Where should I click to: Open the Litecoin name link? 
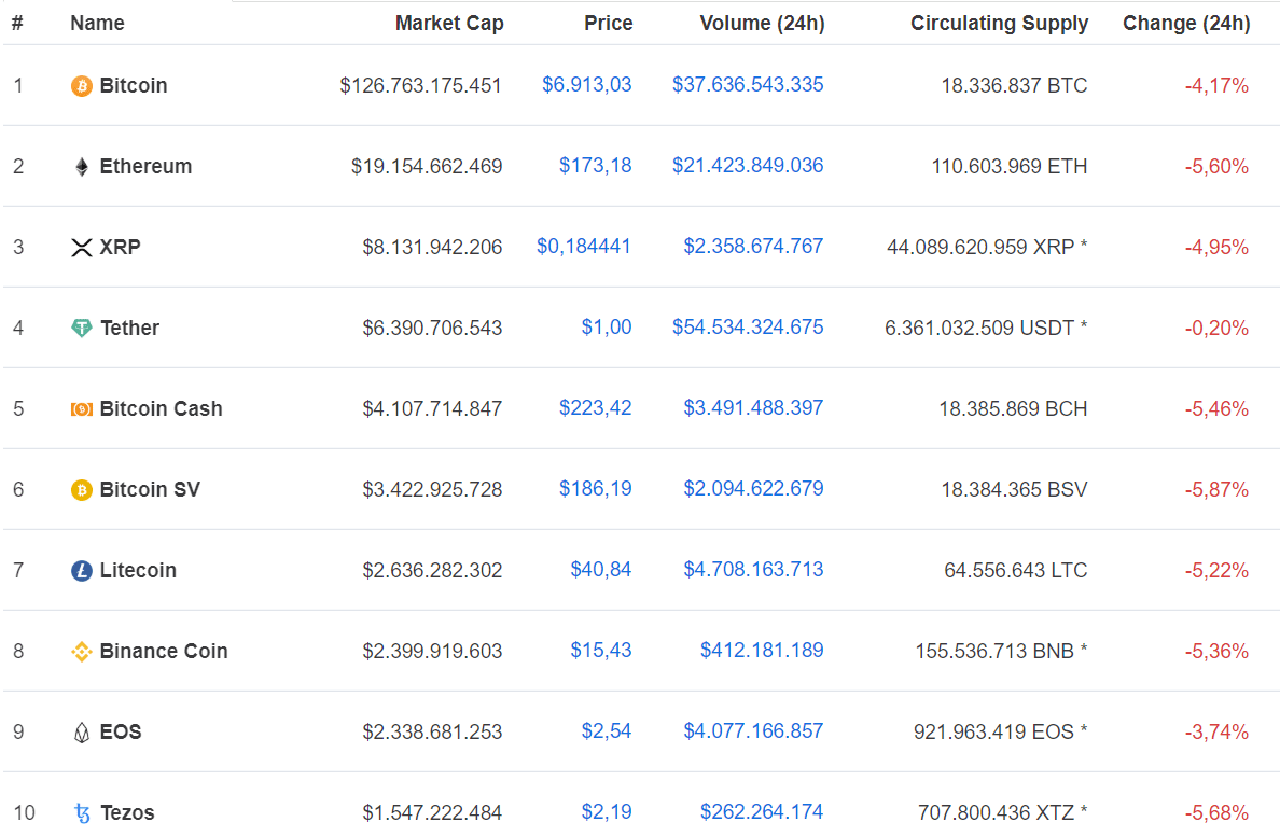[x=138, y=570]
